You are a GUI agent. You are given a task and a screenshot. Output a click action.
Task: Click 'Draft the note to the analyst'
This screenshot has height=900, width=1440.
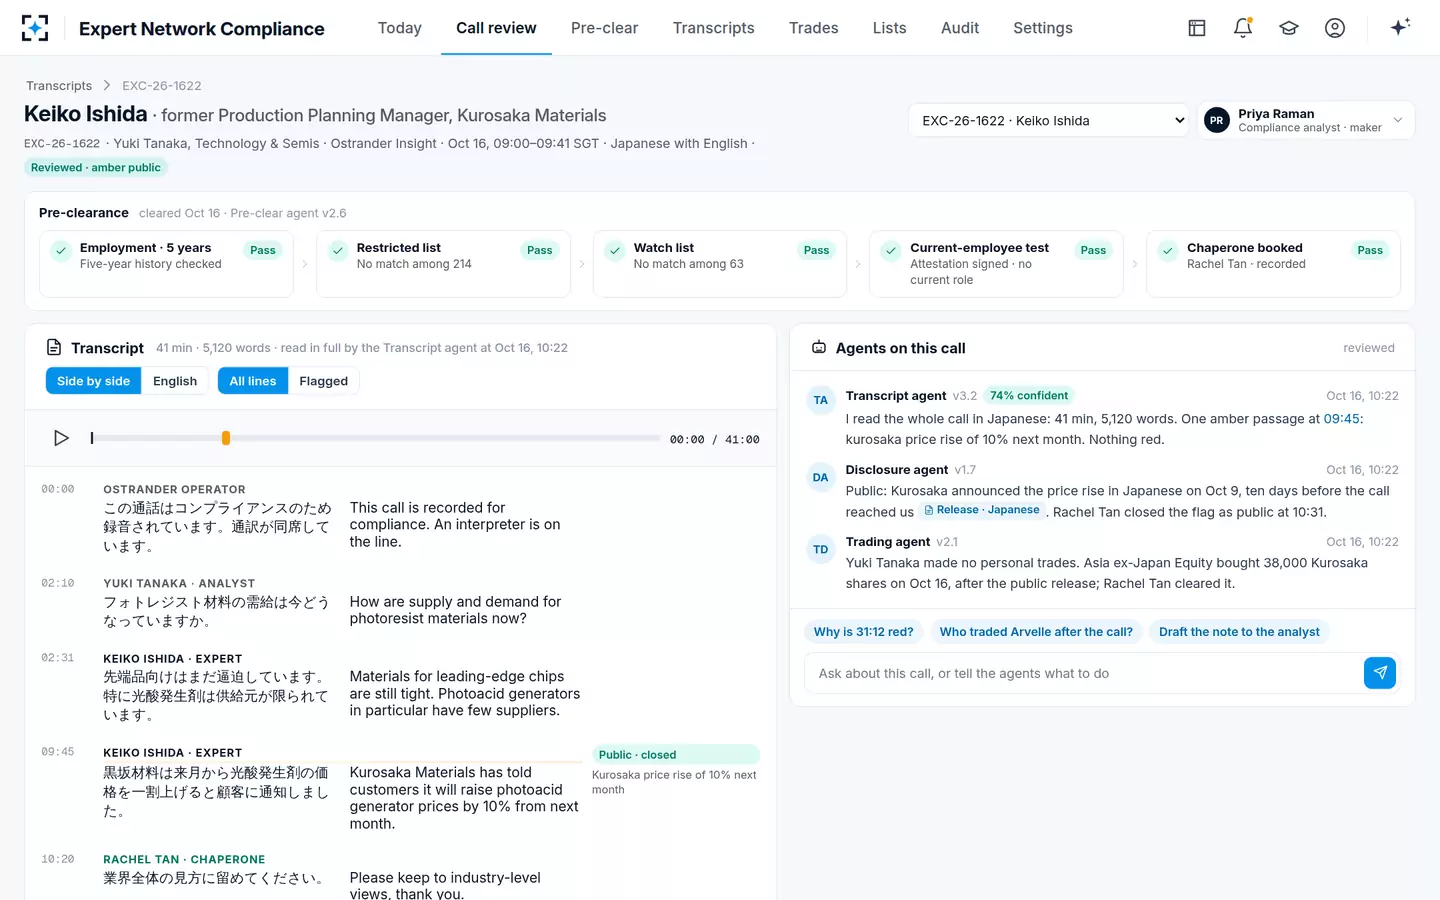point(1239,632)
